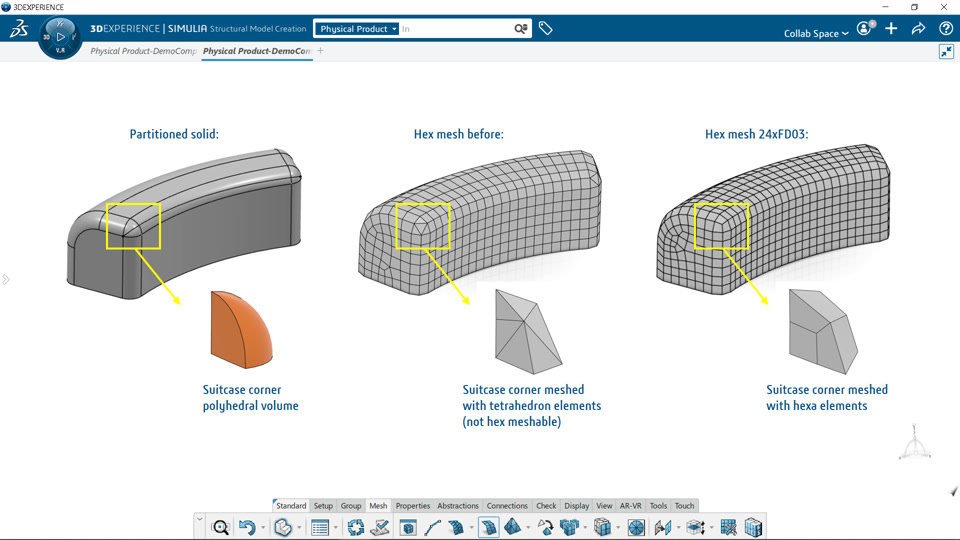Click the update mesh circular arrows icon
This screenshot has height=540, width=960.
pos(356,527)
